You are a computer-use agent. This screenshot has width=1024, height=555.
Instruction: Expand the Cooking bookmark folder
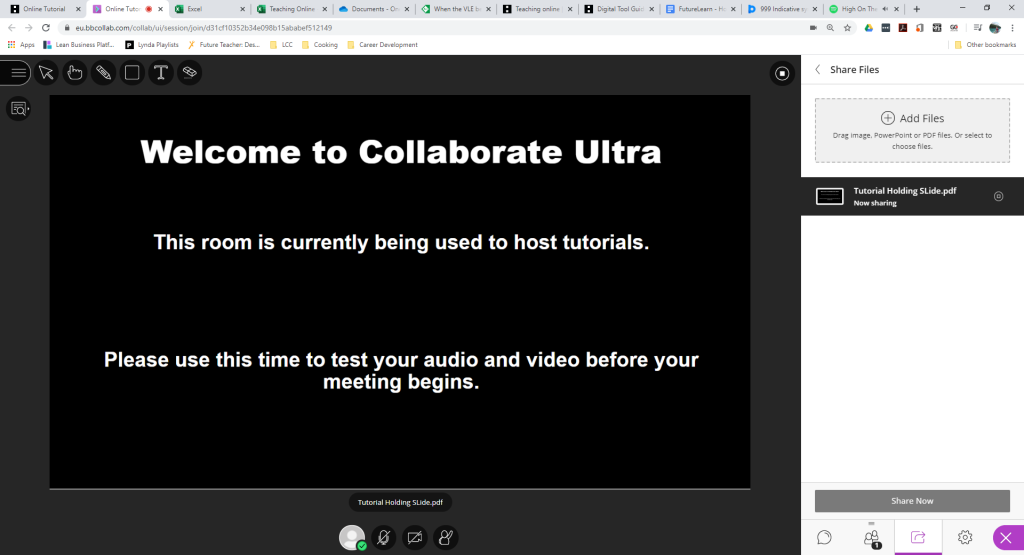(x=319, y=45)
